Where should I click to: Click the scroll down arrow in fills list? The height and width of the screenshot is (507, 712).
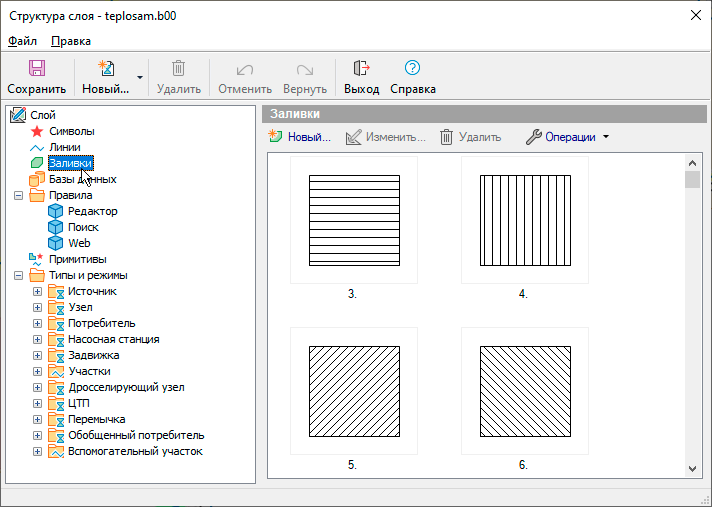point(692,467)
